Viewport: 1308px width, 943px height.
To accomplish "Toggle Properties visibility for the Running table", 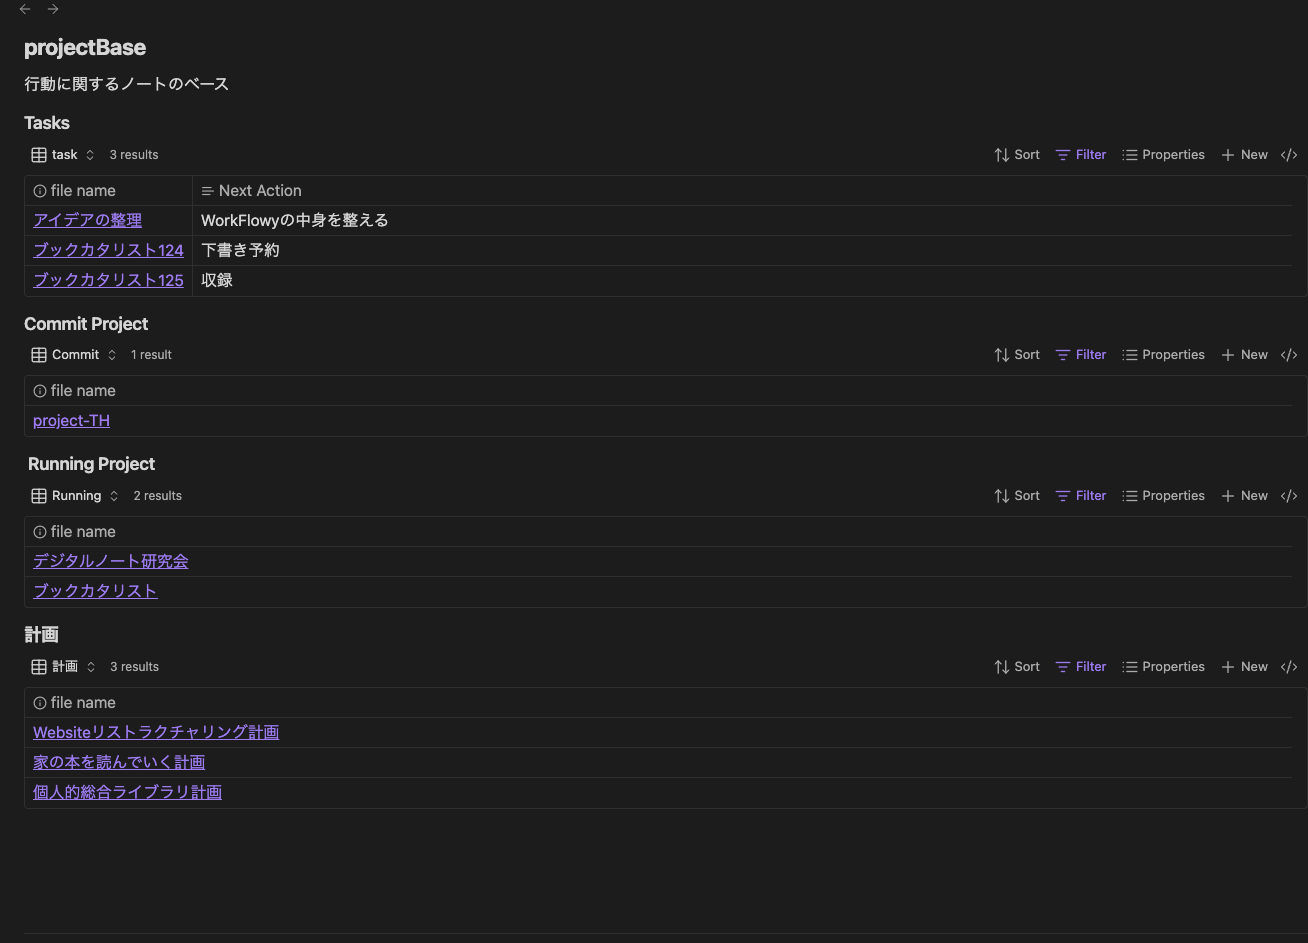I will click(x=1163, y=495).
